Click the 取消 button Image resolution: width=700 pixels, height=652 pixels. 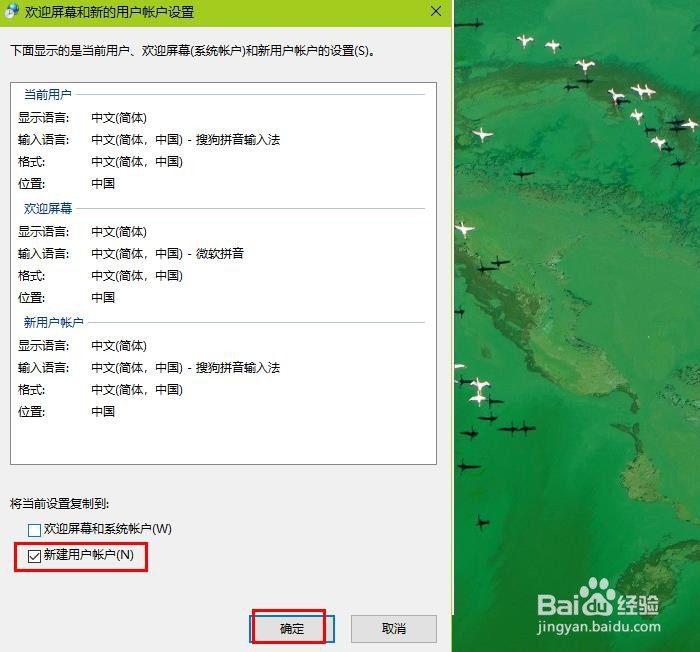(393, 629)
